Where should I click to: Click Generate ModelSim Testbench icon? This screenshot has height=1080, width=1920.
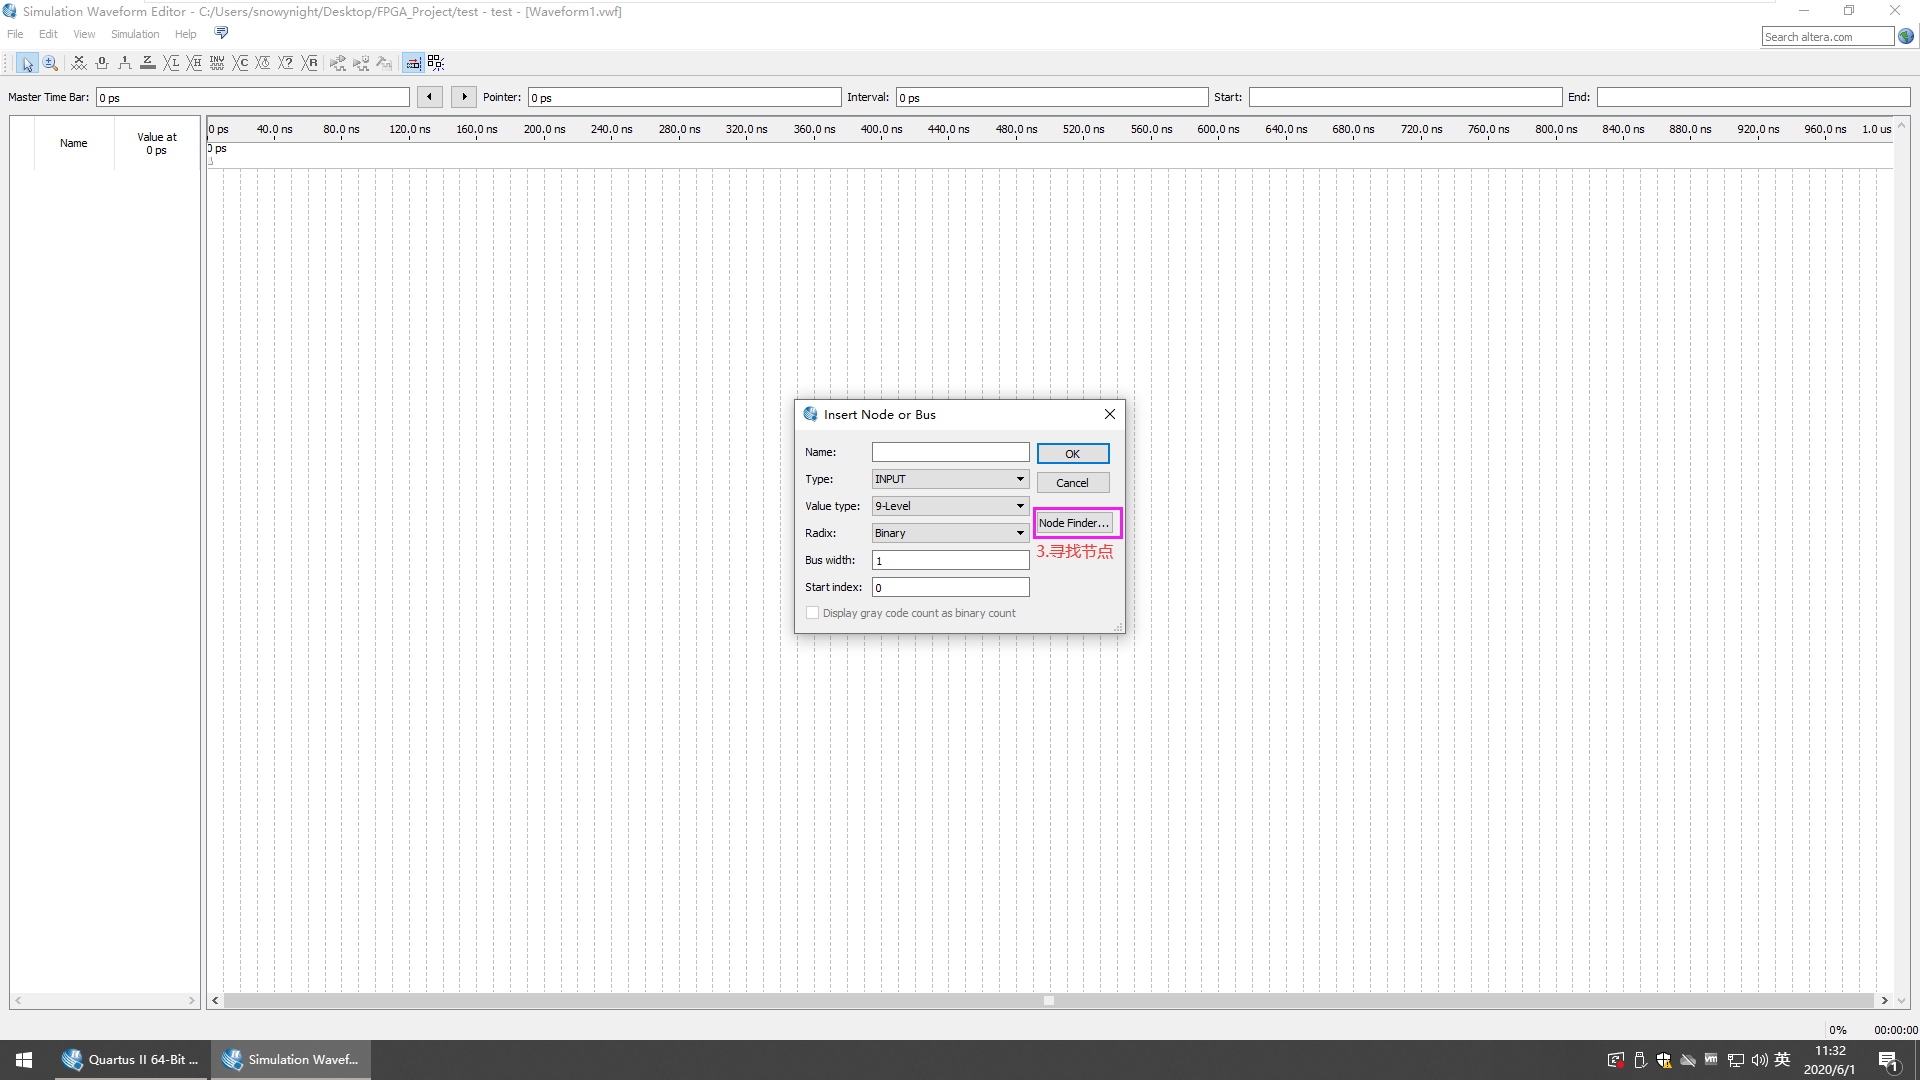[384, 63]
